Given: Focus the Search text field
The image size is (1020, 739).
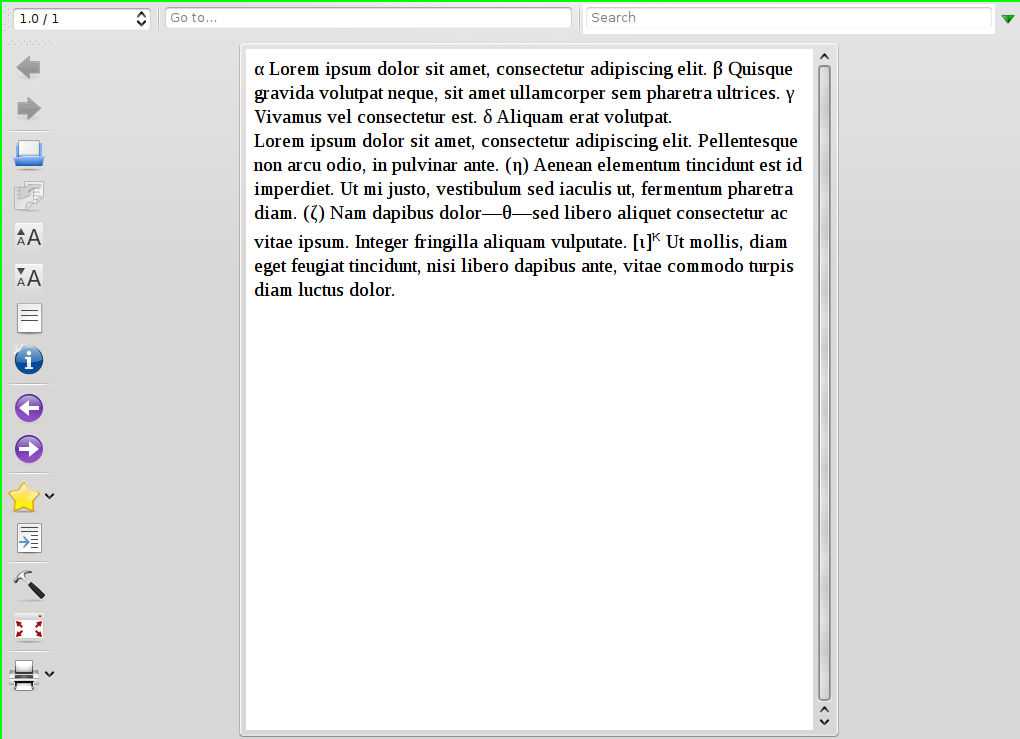Looking at the screenshot, I should pyautogui.click(x=788, y=18).
